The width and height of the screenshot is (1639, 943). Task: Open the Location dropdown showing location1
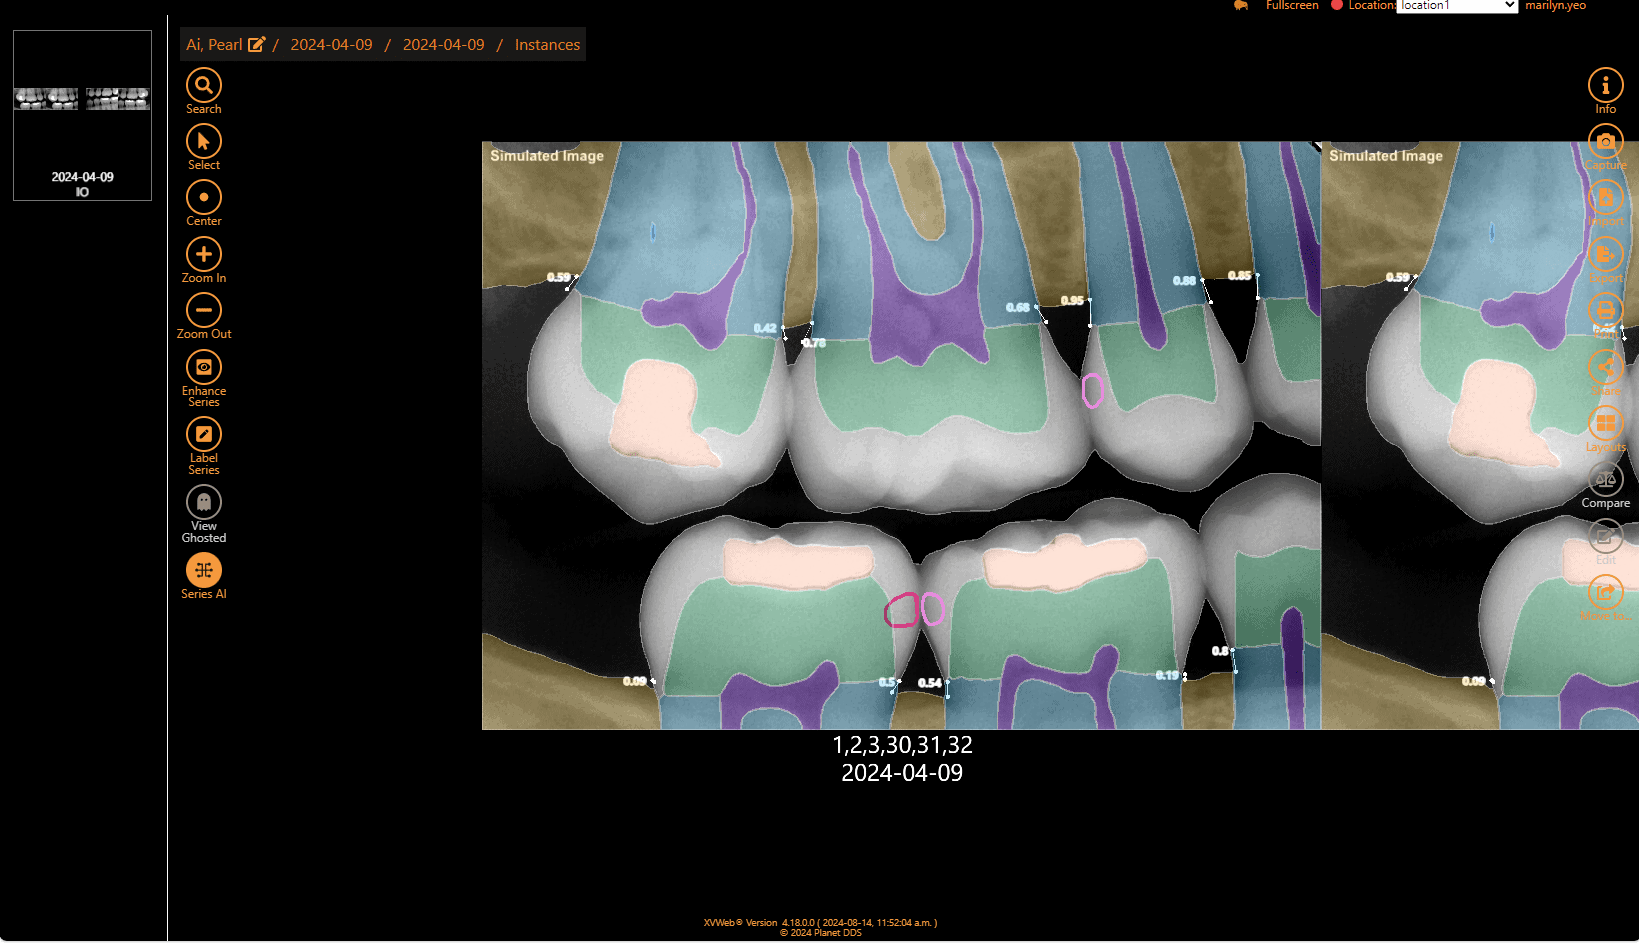point(1456,6)
